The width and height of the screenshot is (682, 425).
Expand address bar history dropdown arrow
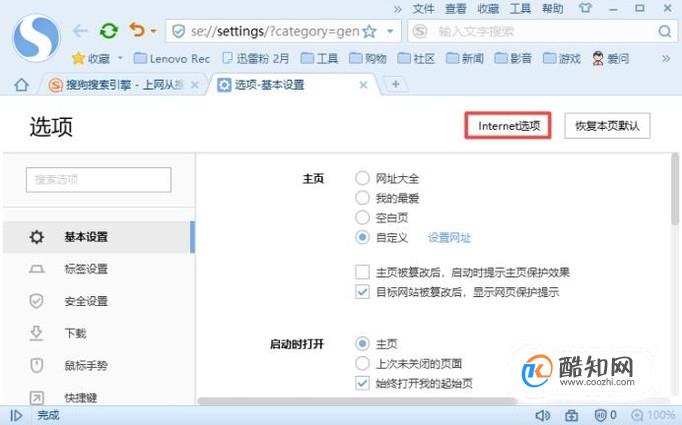390,31
